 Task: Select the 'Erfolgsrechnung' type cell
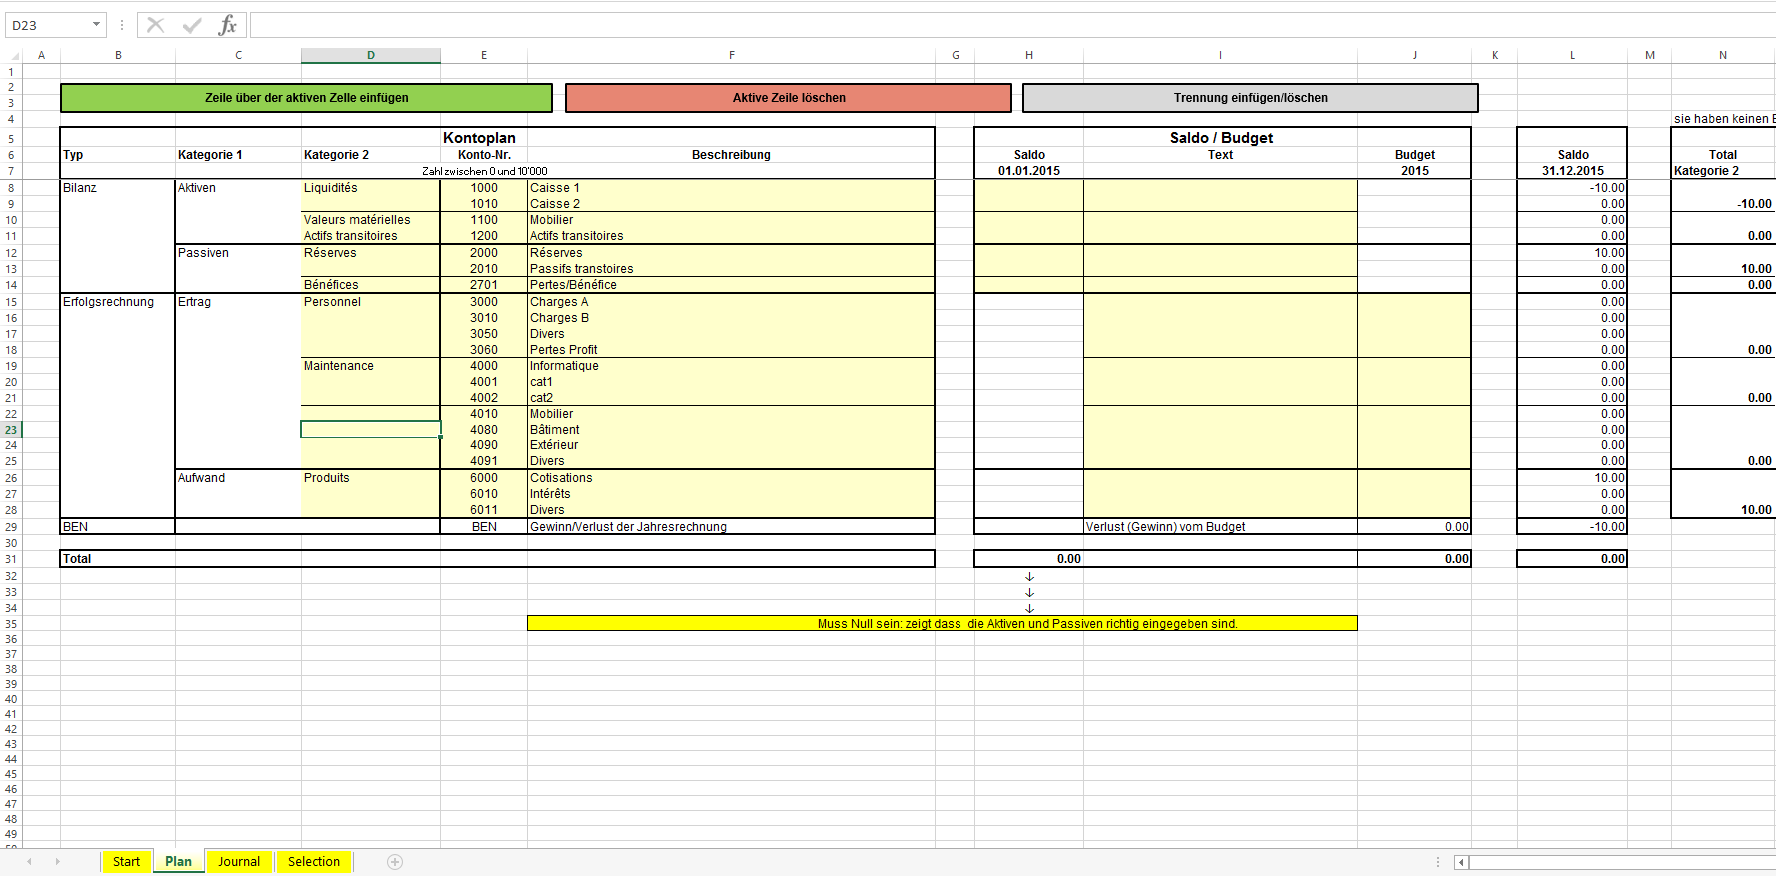118,302
